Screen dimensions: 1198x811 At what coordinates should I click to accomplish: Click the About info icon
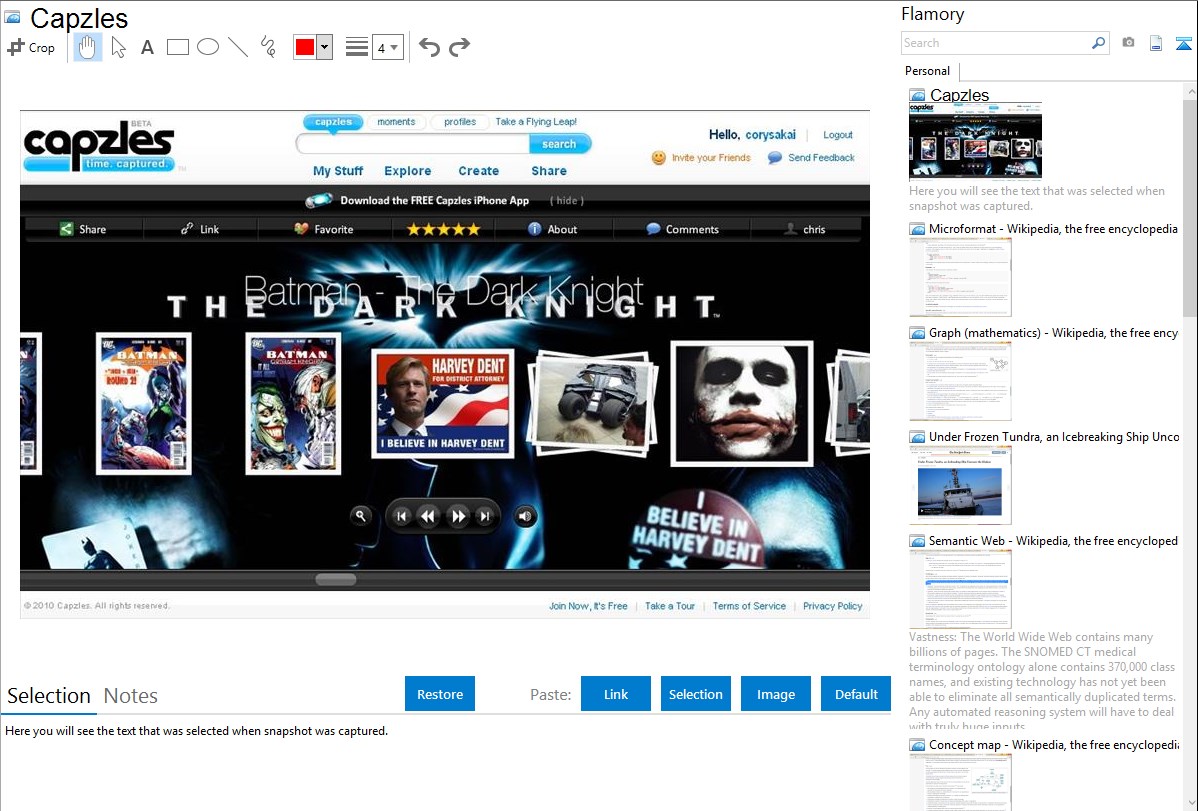[535, 229]
